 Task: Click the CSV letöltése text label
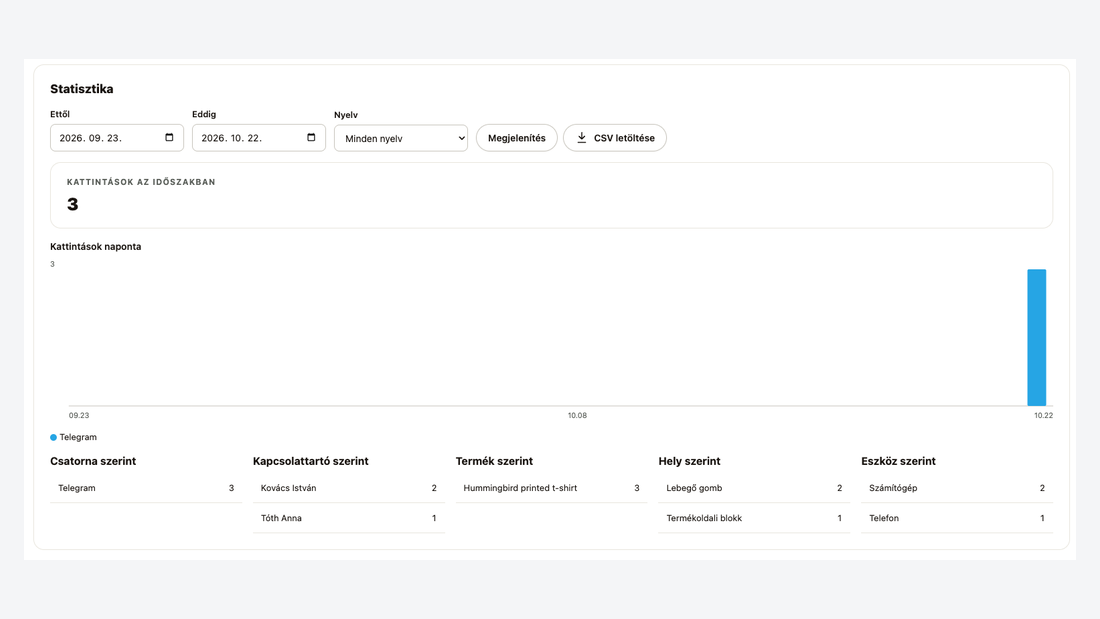pyautogui.click(x=624, y=138)
